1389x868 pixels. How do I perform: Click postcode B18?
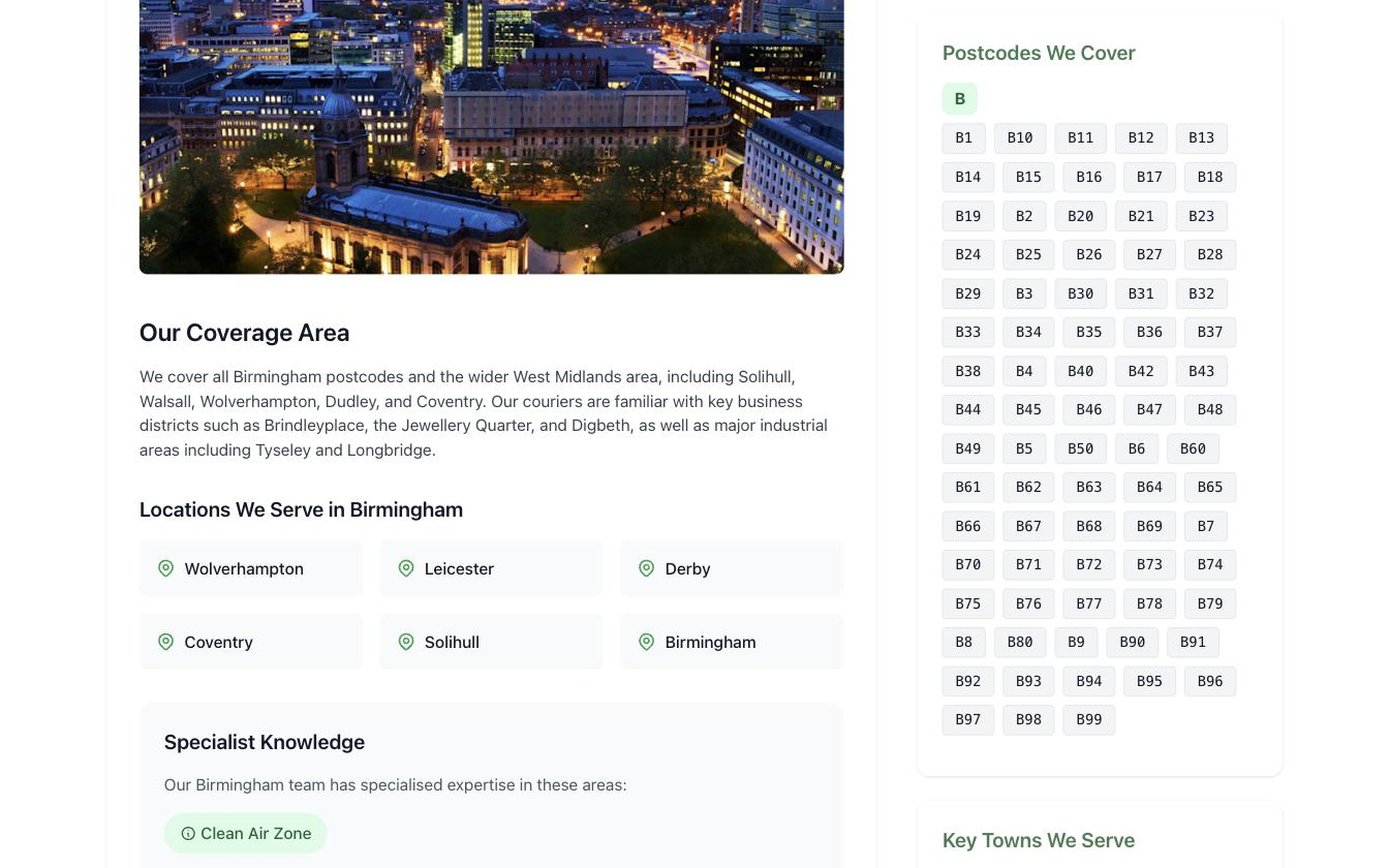pos(1210,177)
